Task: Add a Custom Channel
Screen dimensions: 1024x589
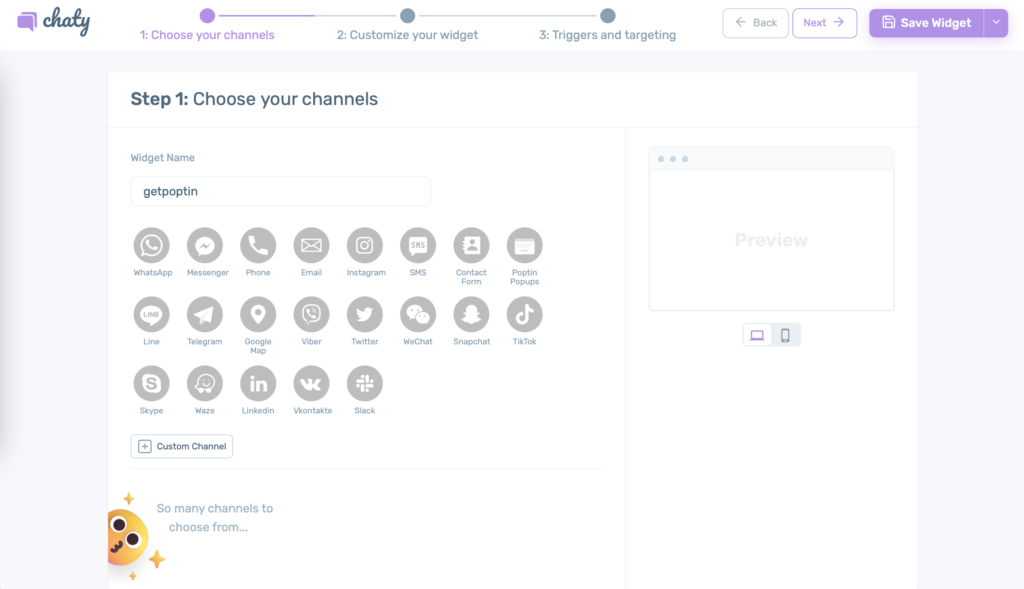Action: click(182, 447)
